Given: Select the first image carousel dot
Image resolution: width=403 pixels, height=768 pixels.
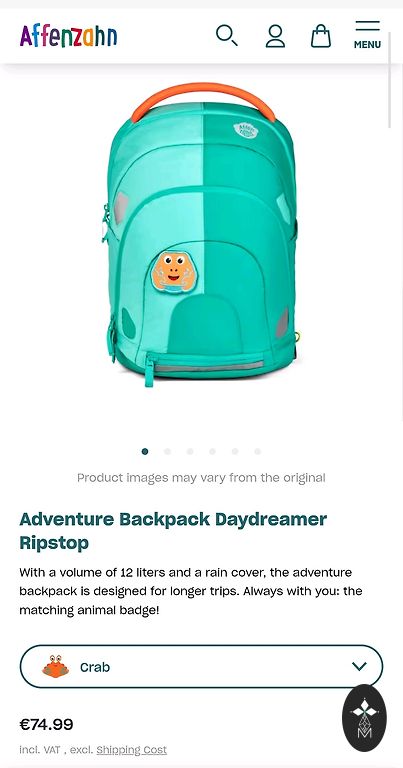Looking at the screenshot, I should 145,452.
